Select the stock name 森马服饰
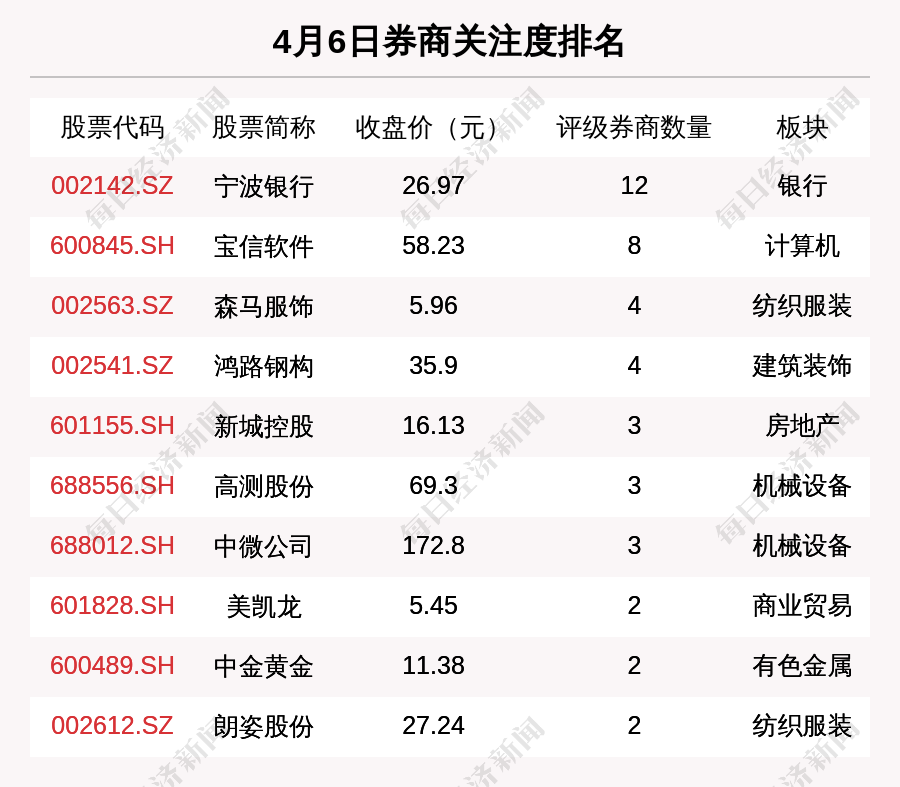Image resolution: width=900 pixels, height=787 pixels. [263, 307]
